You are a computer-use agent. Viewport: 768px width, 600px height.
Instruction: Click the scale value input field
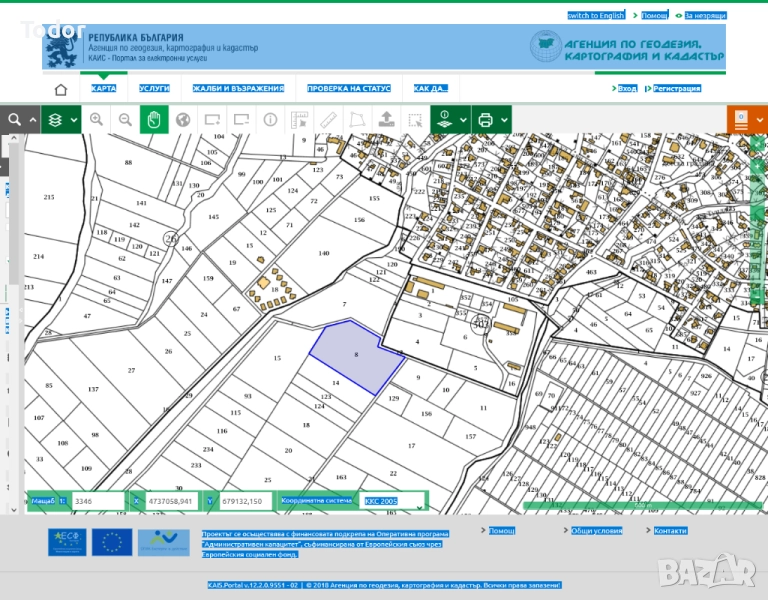coord(95,501)
